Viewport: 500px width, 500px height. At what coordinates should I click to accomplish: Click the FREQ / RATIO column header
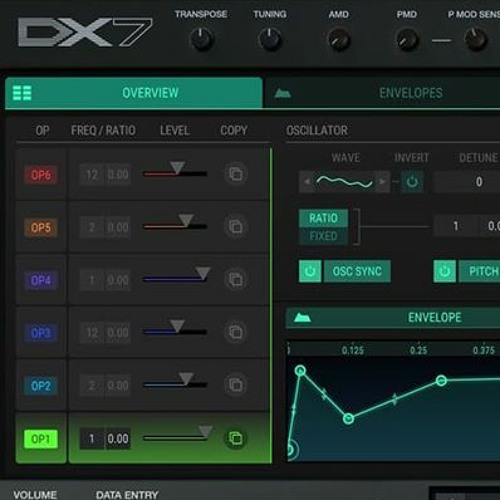coord(103,130)
